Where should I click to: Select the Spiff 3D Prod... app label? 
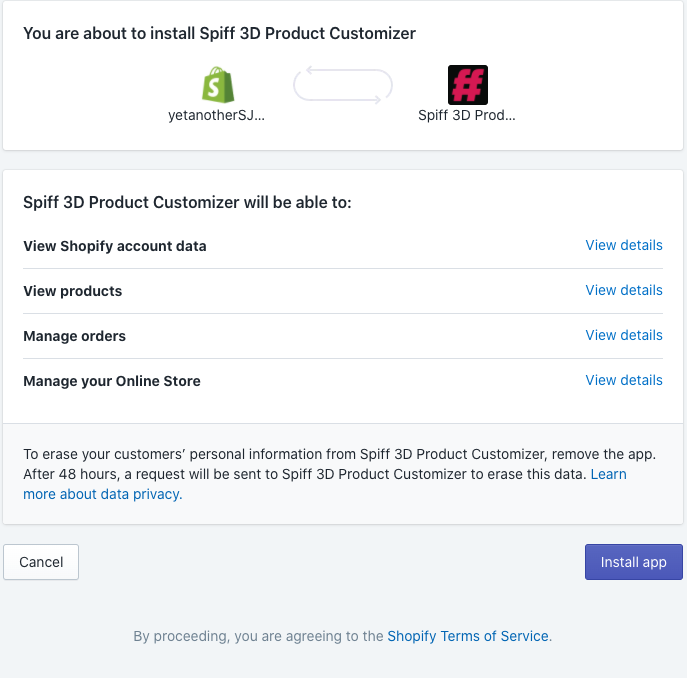point(467,115)
